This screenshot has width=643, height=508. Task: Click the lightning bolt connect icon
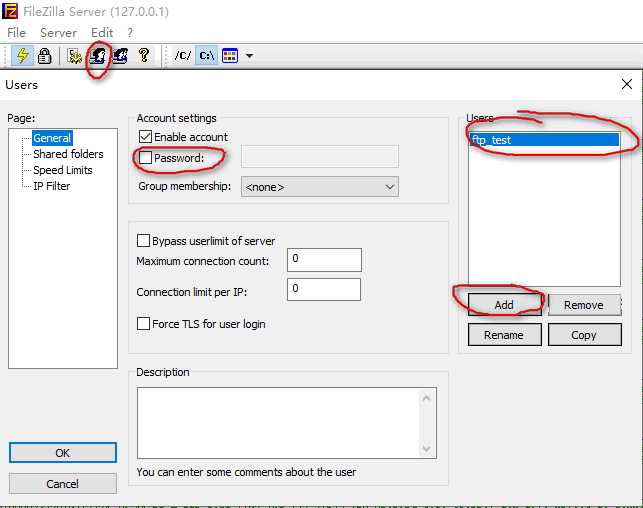(x=22, y=55)
